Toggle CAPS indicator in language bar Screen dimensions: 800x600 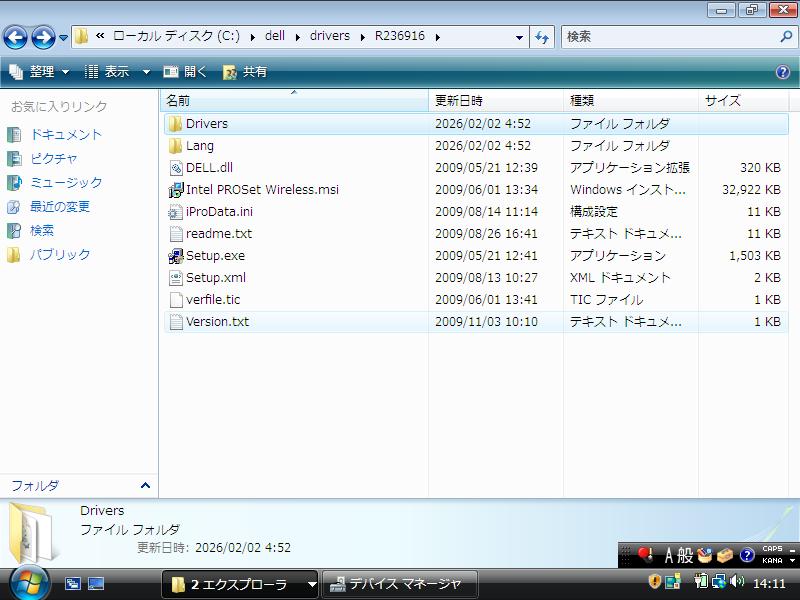(772, 549)
